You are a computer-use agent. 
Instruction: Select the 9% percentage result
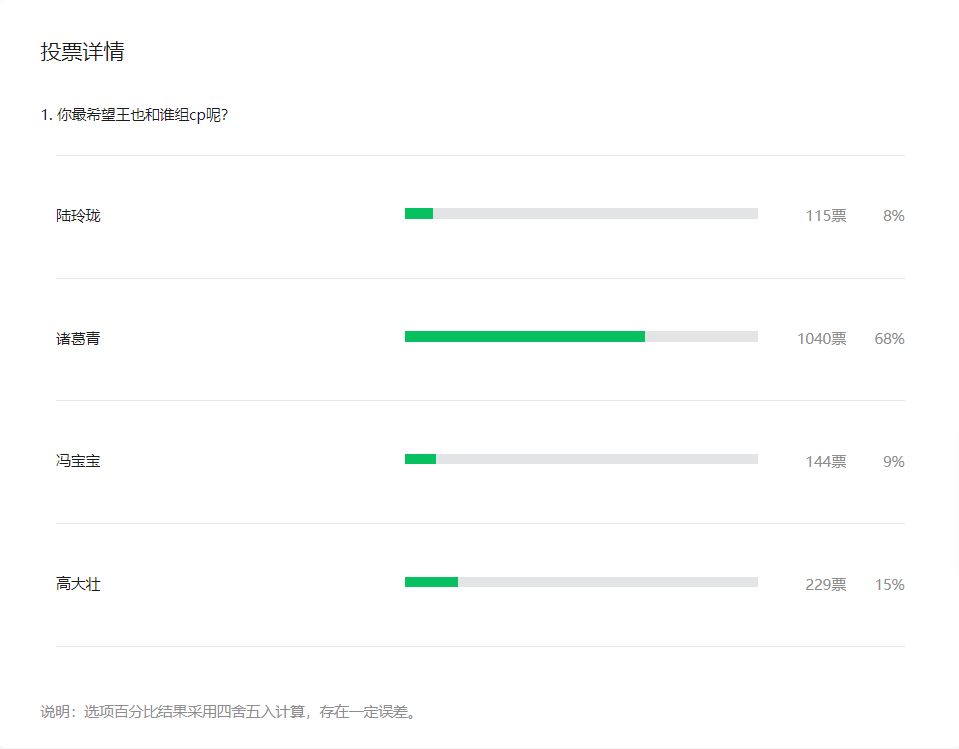click(893, 462)
